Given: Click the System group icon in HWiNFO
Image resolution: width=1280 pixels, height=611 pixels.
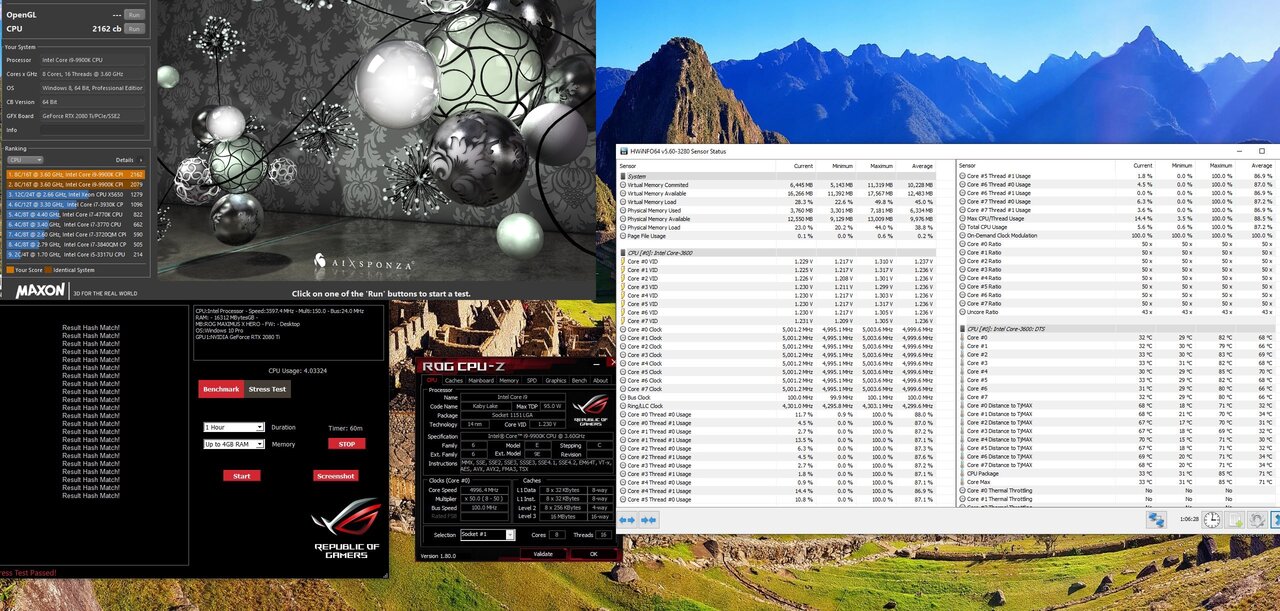Looking at the screenshot, I should (x=623, y=176).
